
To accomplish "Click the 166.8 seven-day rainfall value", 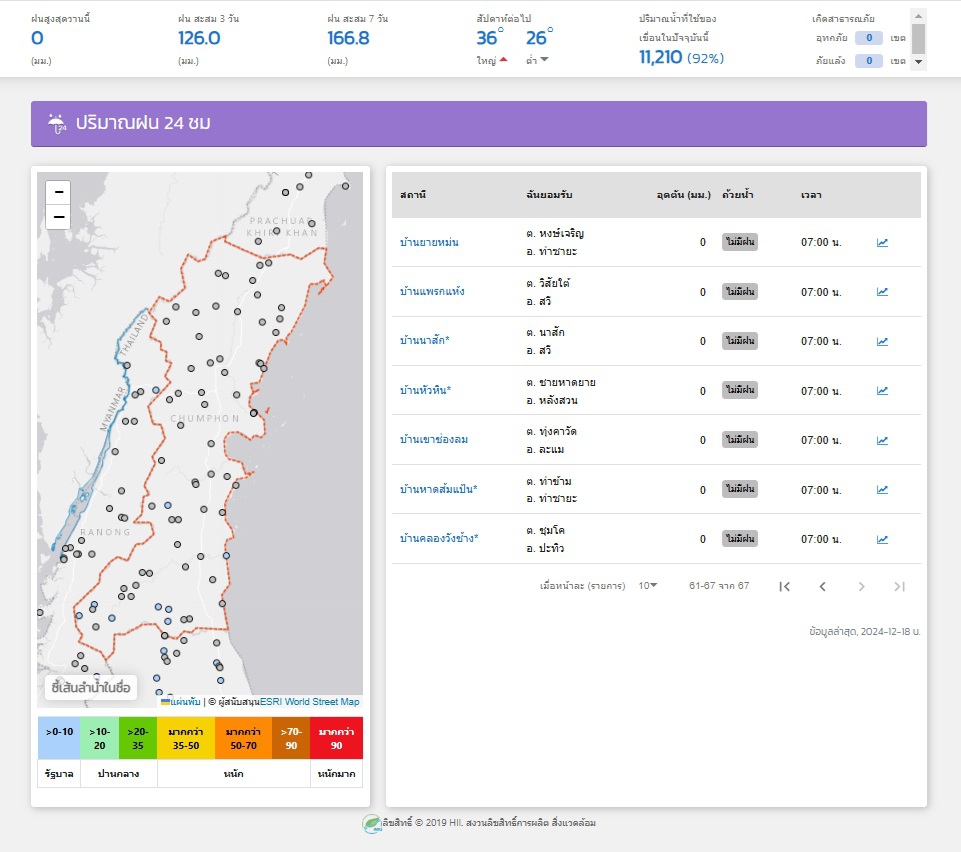I will 348,38.
